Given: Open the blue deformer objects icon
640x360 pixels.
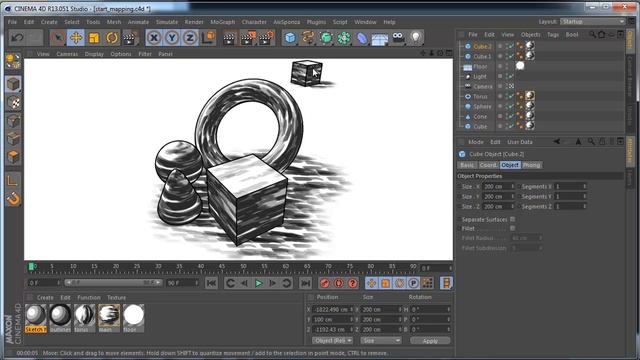Looking at the screenshot, I should point(362,38).
